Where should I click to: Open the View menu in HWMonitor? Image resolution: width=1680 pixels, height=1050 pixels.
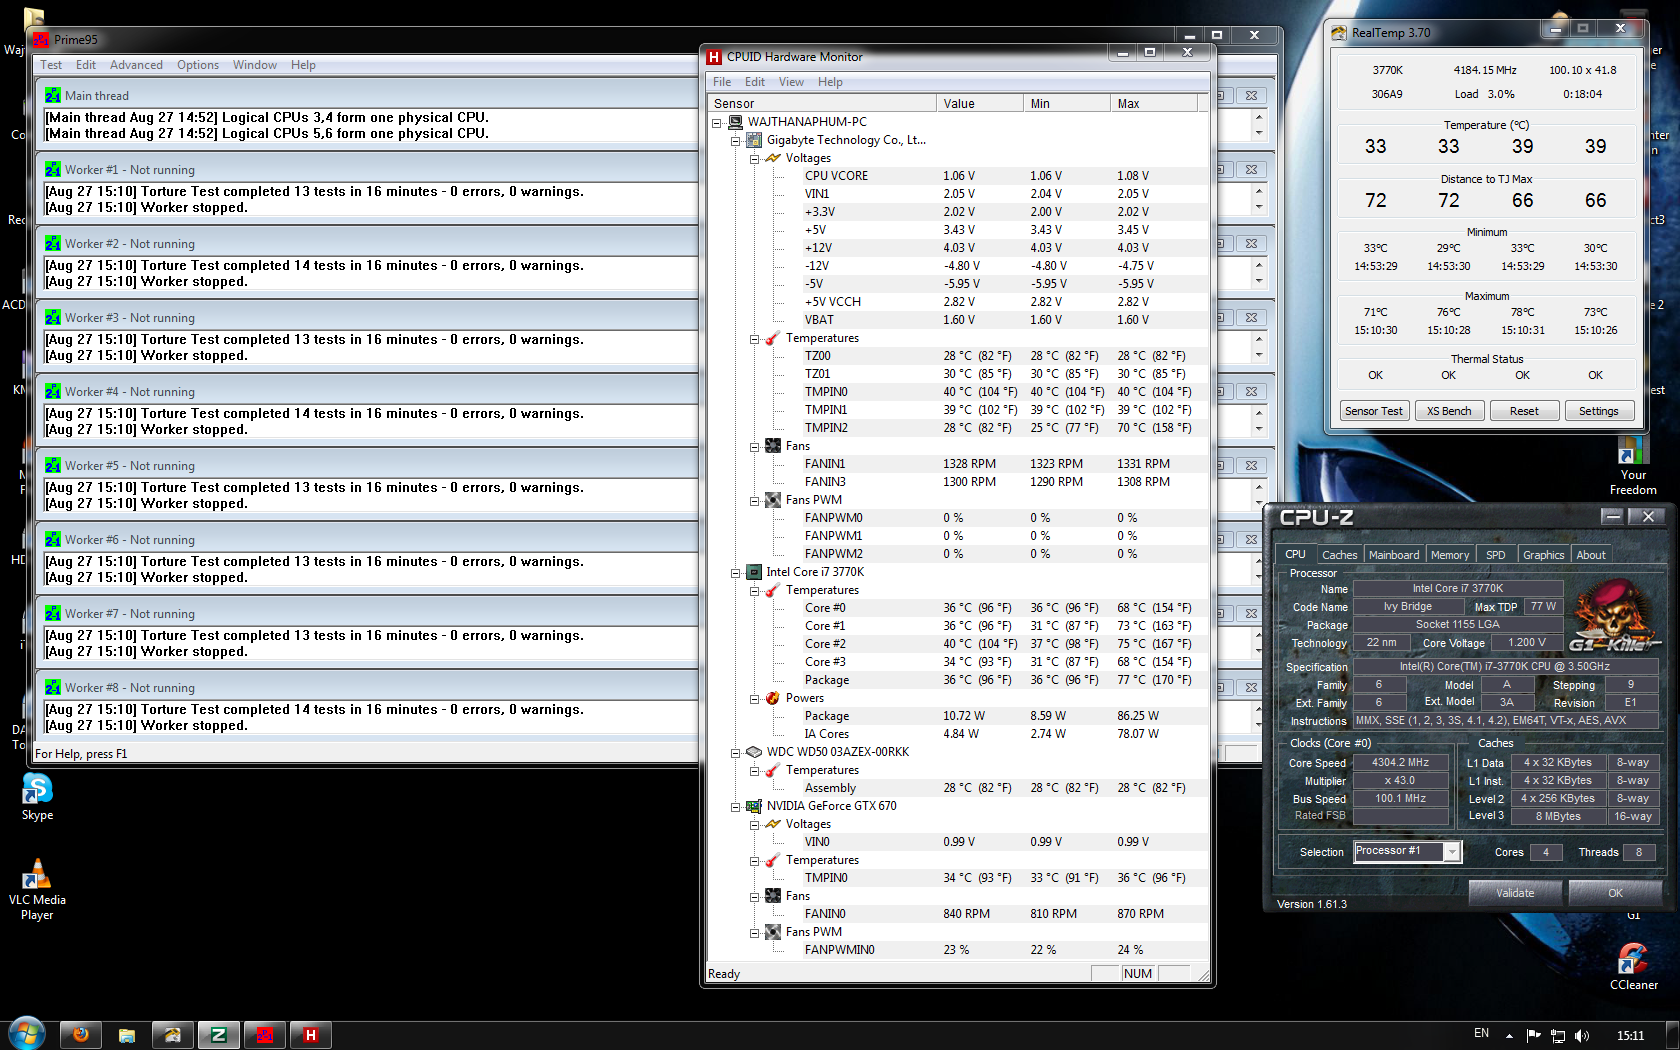(x=791, y=82)
